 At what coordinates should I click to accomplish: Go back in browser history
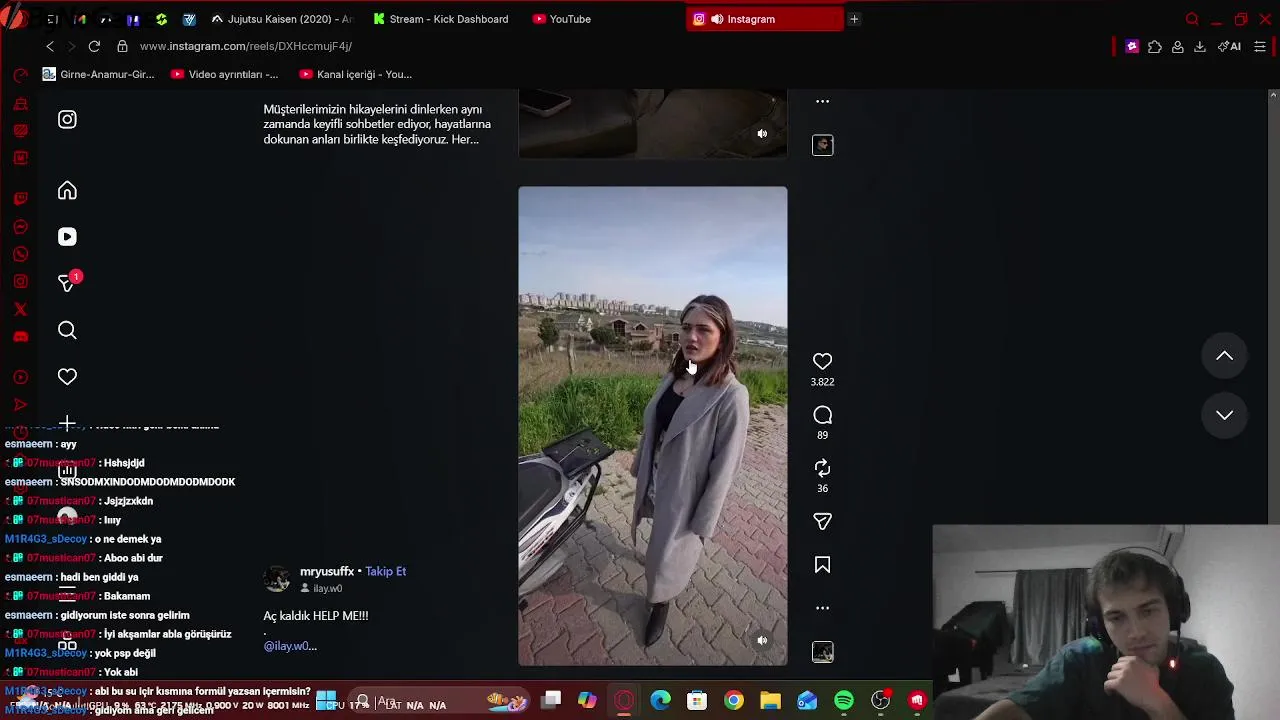(50, 46)
